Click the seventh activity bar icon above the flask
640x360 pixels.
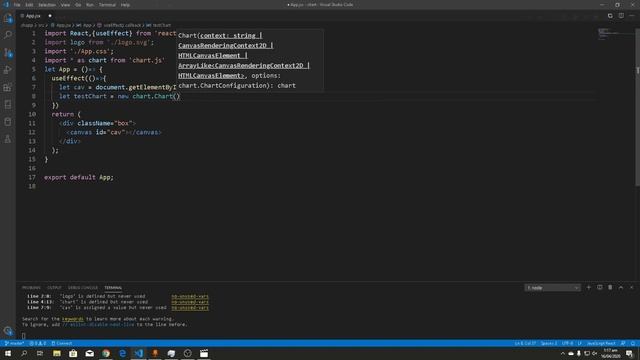pos(8,122)
